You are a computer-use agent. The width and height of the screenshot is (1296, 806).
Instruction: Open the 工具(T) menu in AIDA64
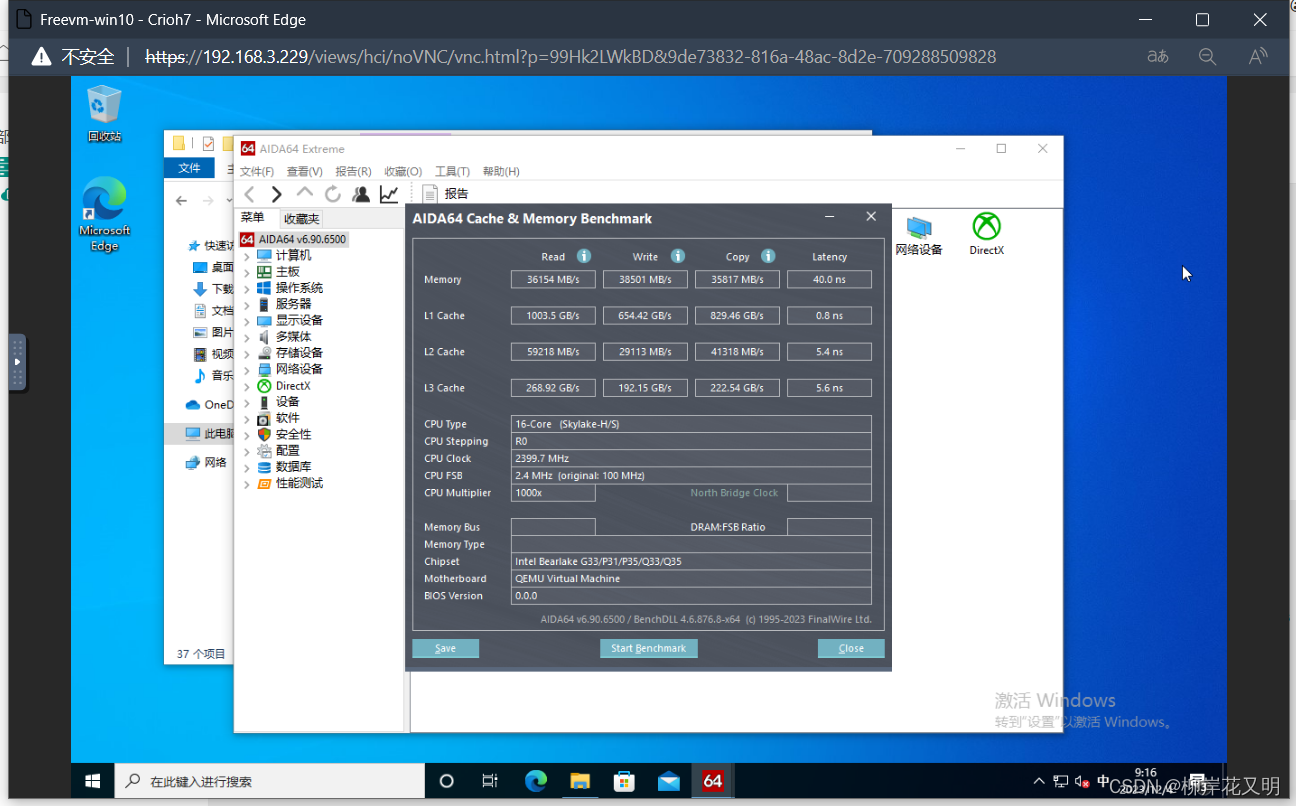pos(452,171)
